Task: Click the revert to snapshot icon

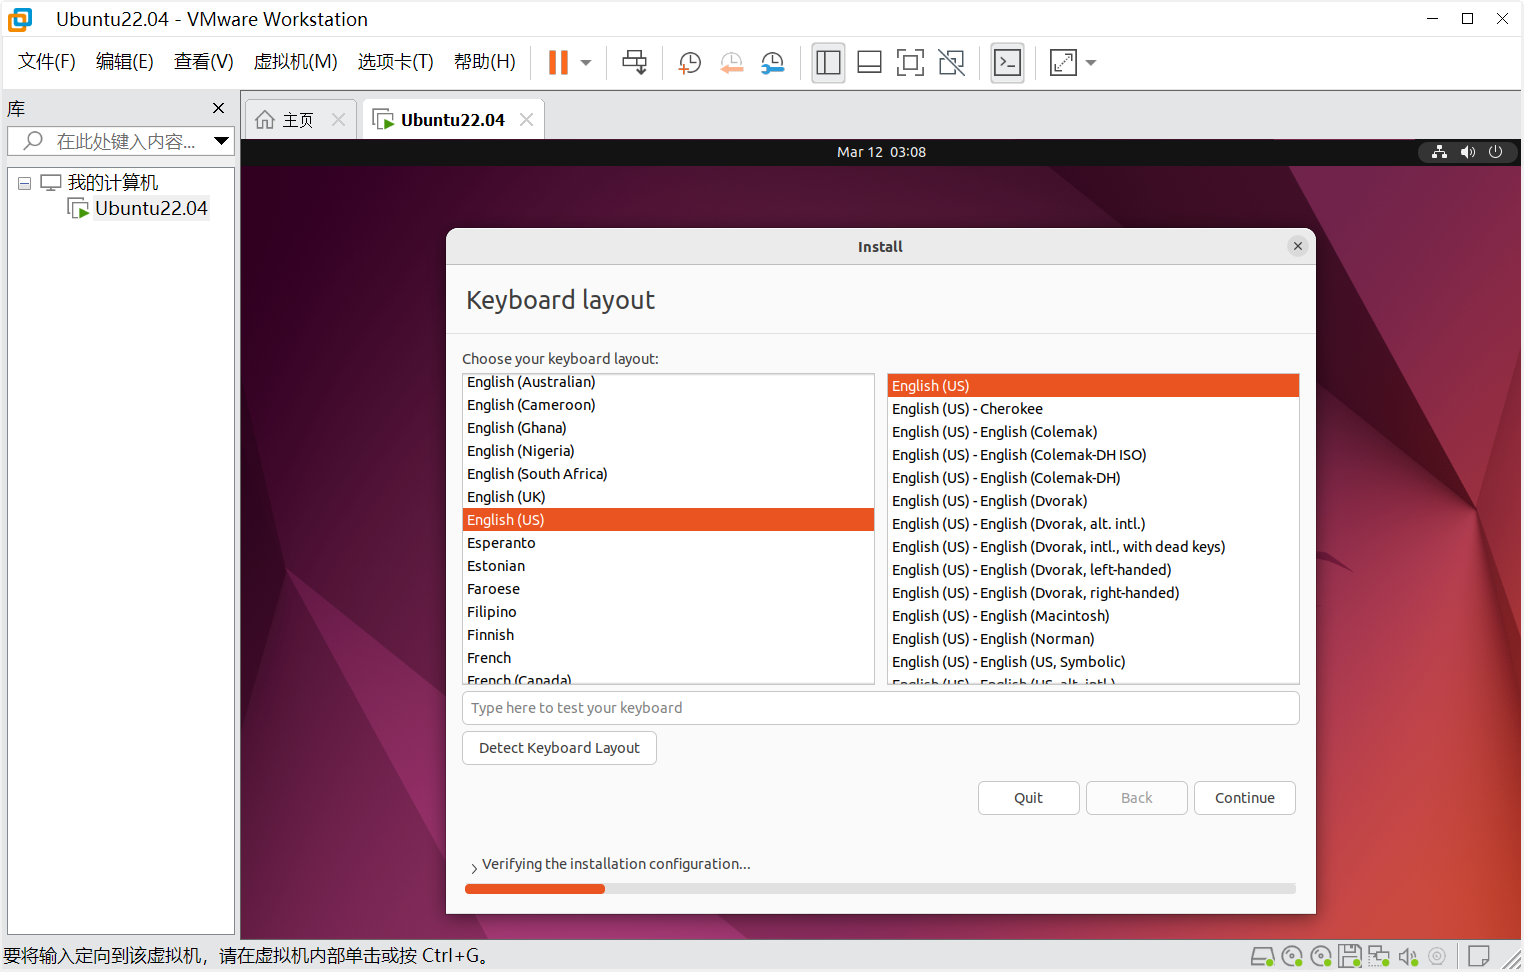Action: point(732,63)
